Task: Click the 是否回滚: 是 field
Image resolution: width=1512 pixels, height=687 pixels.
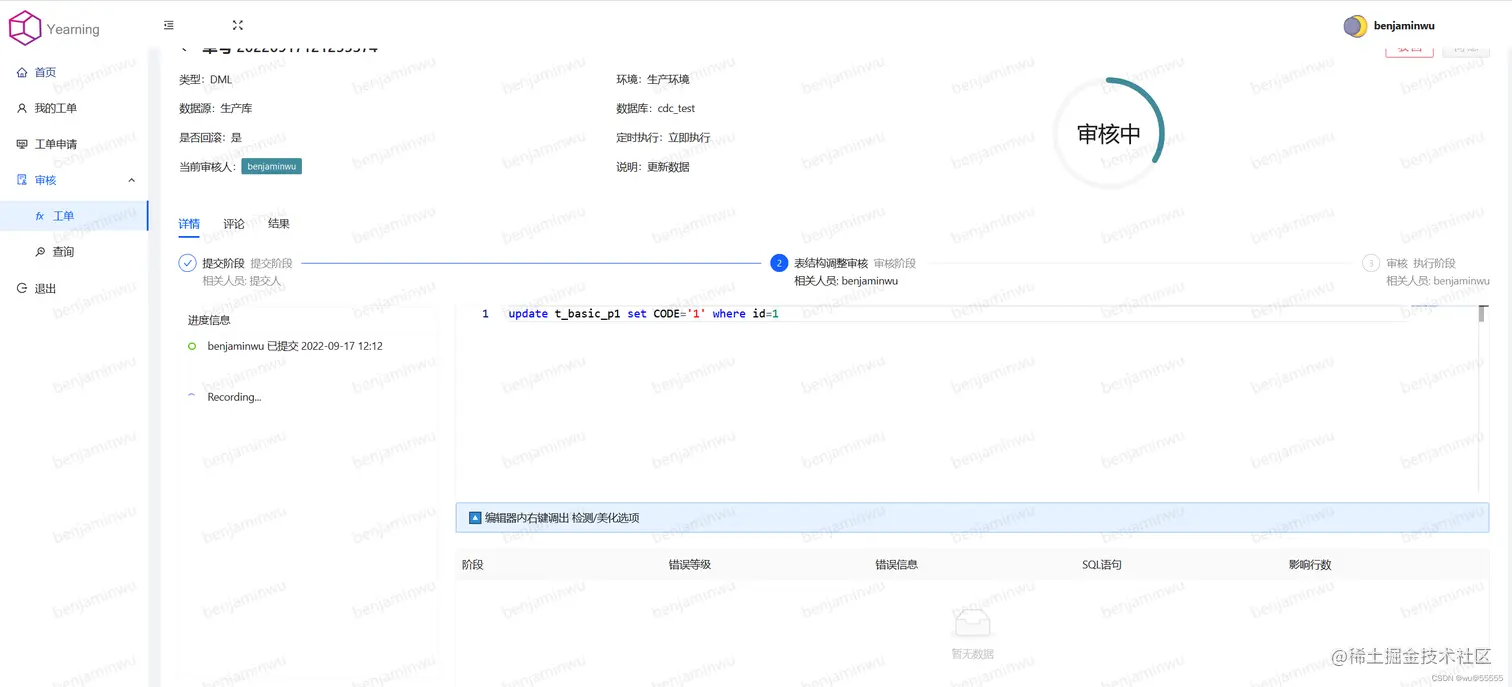Action: tap(210, 137)
